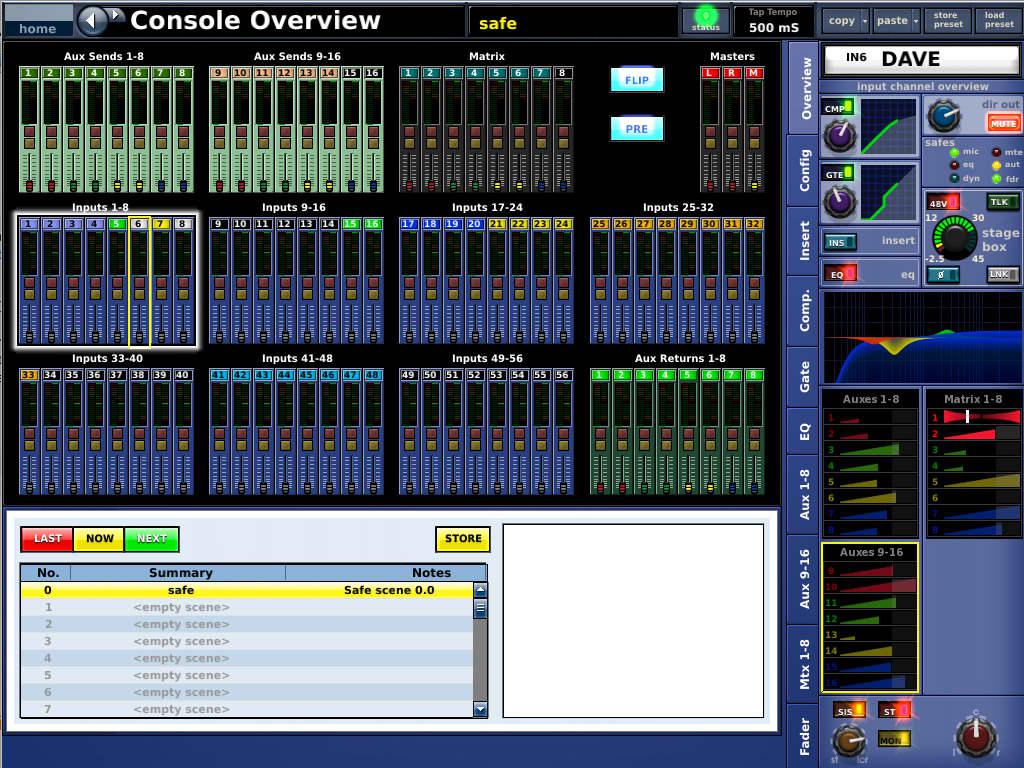This screenshot has height=768, width=1024.
Task: Select Input 5 channel strip
Action: 117,280
